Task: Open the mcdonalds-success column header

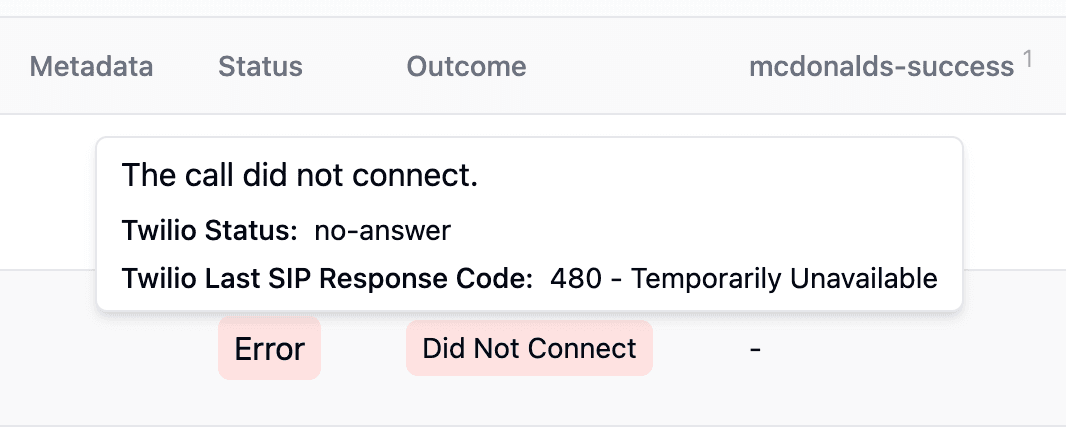Action: point(881,67)
